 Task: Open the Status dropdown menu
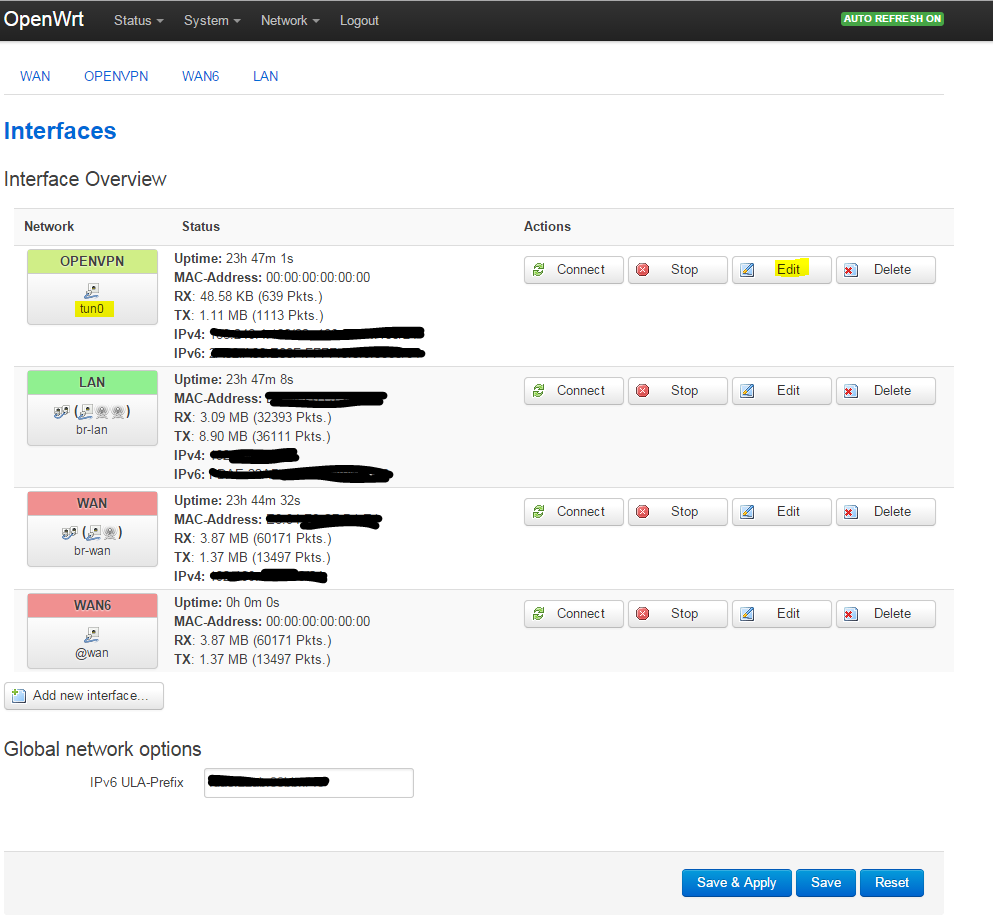pyautogui.click(x=138, y=21)
